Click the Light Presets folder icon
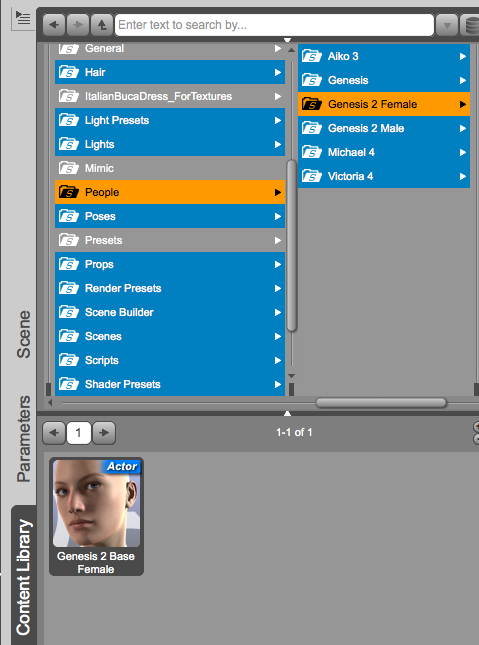The image size is (479, 645). coord(68,121)
